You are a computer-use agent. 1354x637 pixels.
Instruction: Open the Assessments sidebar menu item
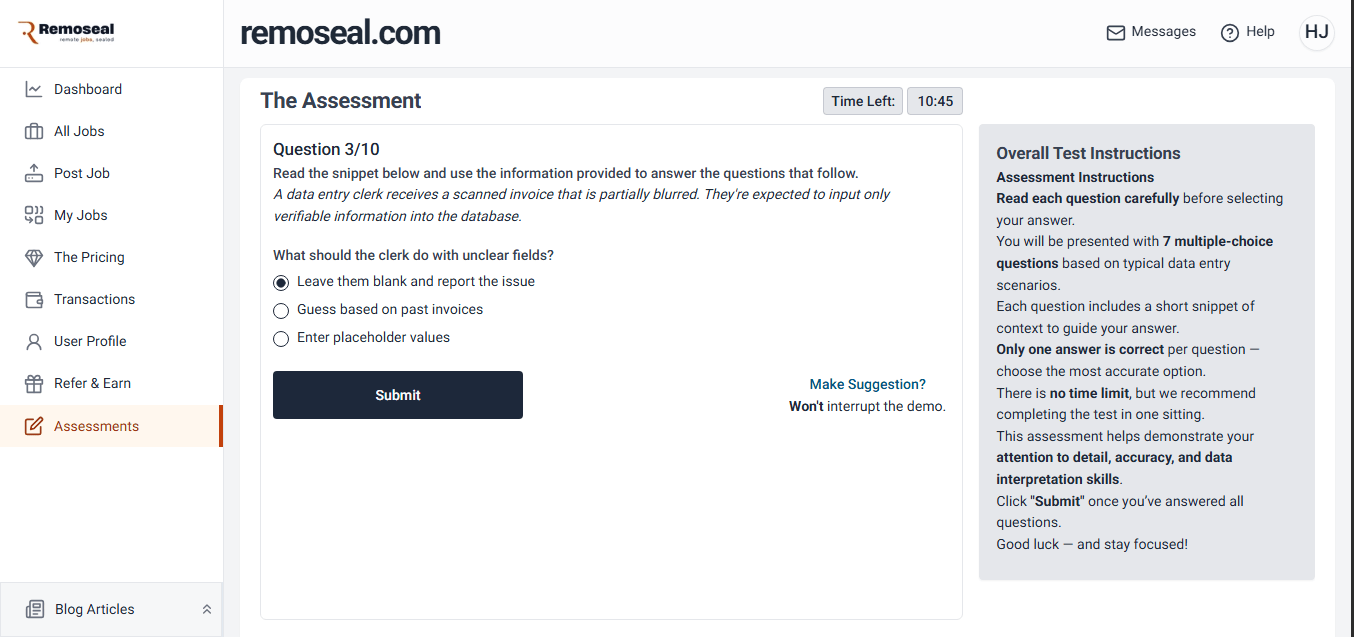[x=96, y=426]
